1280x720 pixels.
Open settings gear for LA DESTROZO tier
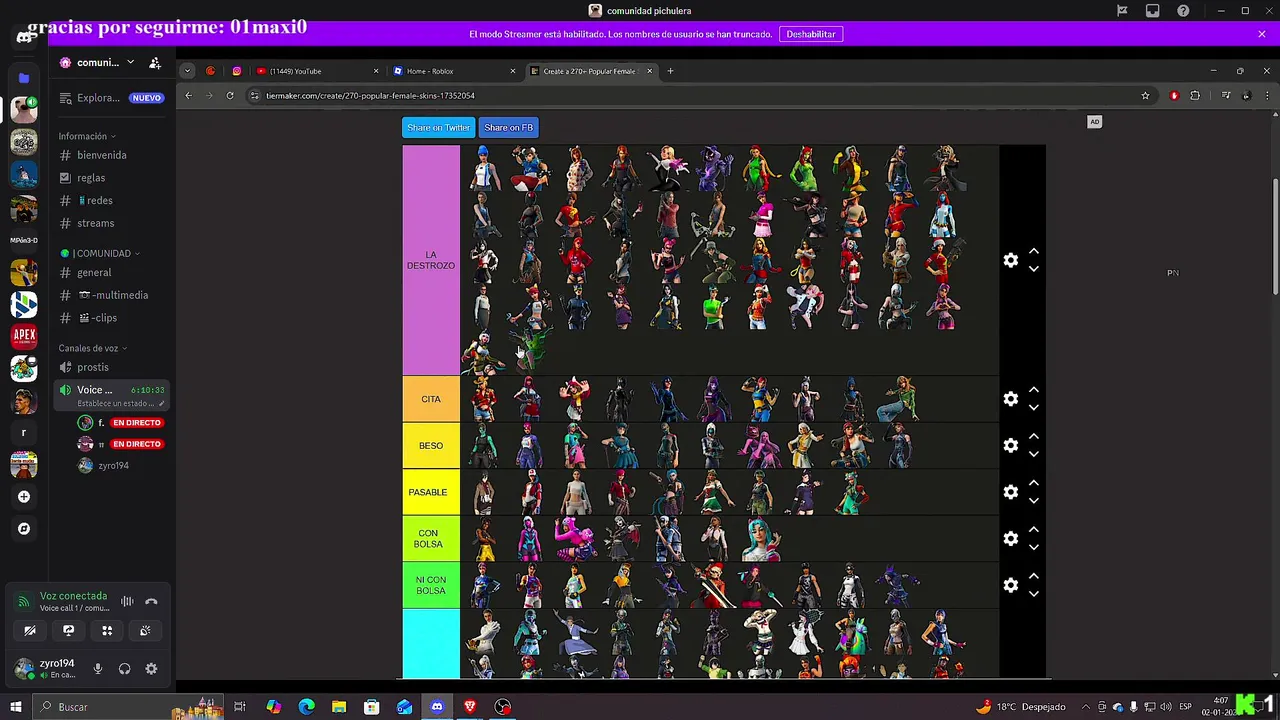click(x=1011, y=260)
